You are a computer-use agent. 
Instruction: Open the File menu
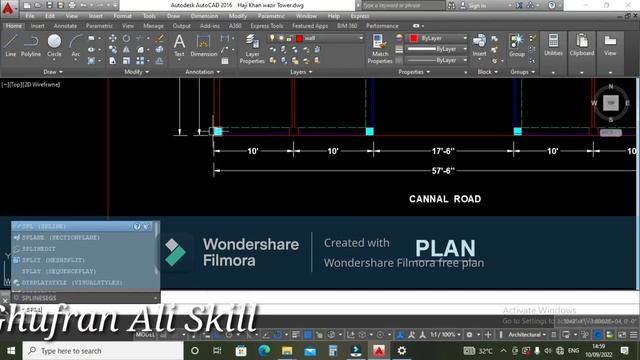point(30,16)
